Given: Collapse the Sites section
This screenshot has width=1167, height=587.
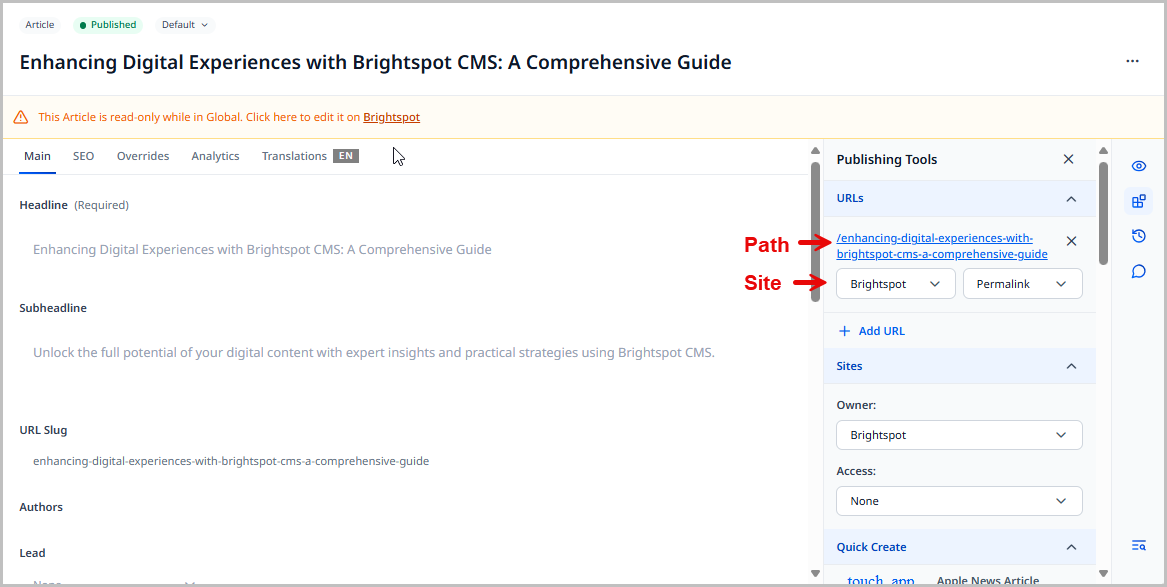Looking at the screenshot, I should [1071, 366].
